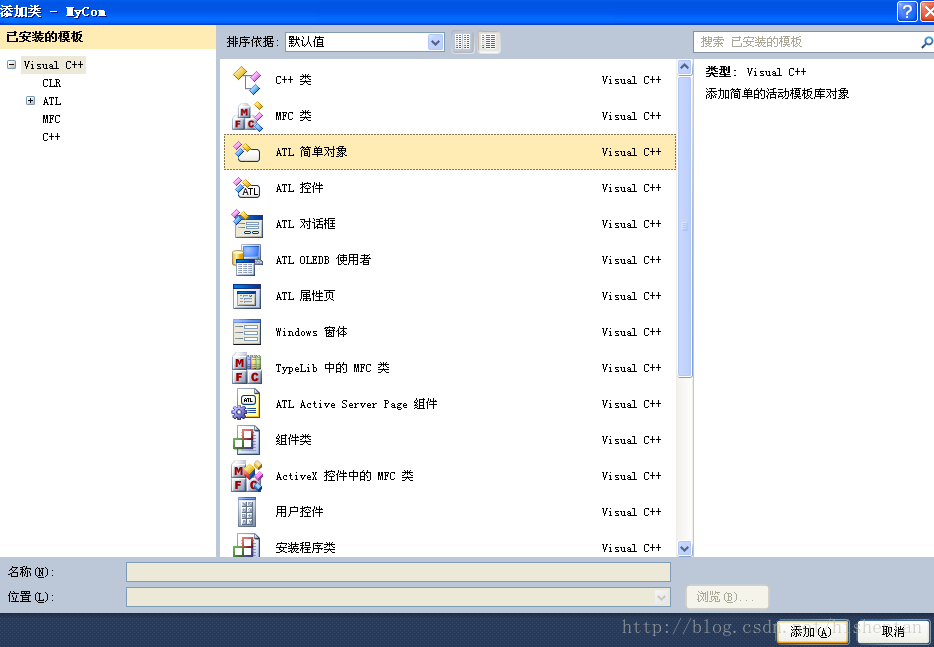This screenshot has width=934, height=647.
Task: Expand the ATL tree node
Action: tap(30, 101)
